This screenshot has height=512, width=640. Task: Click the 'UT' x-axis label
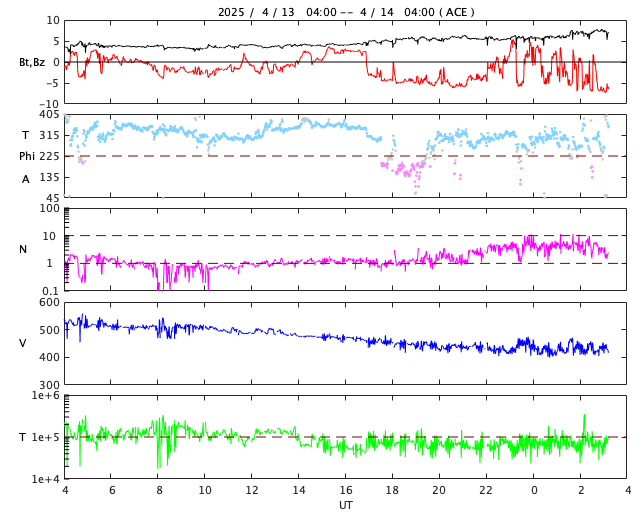tap(345, 505)
